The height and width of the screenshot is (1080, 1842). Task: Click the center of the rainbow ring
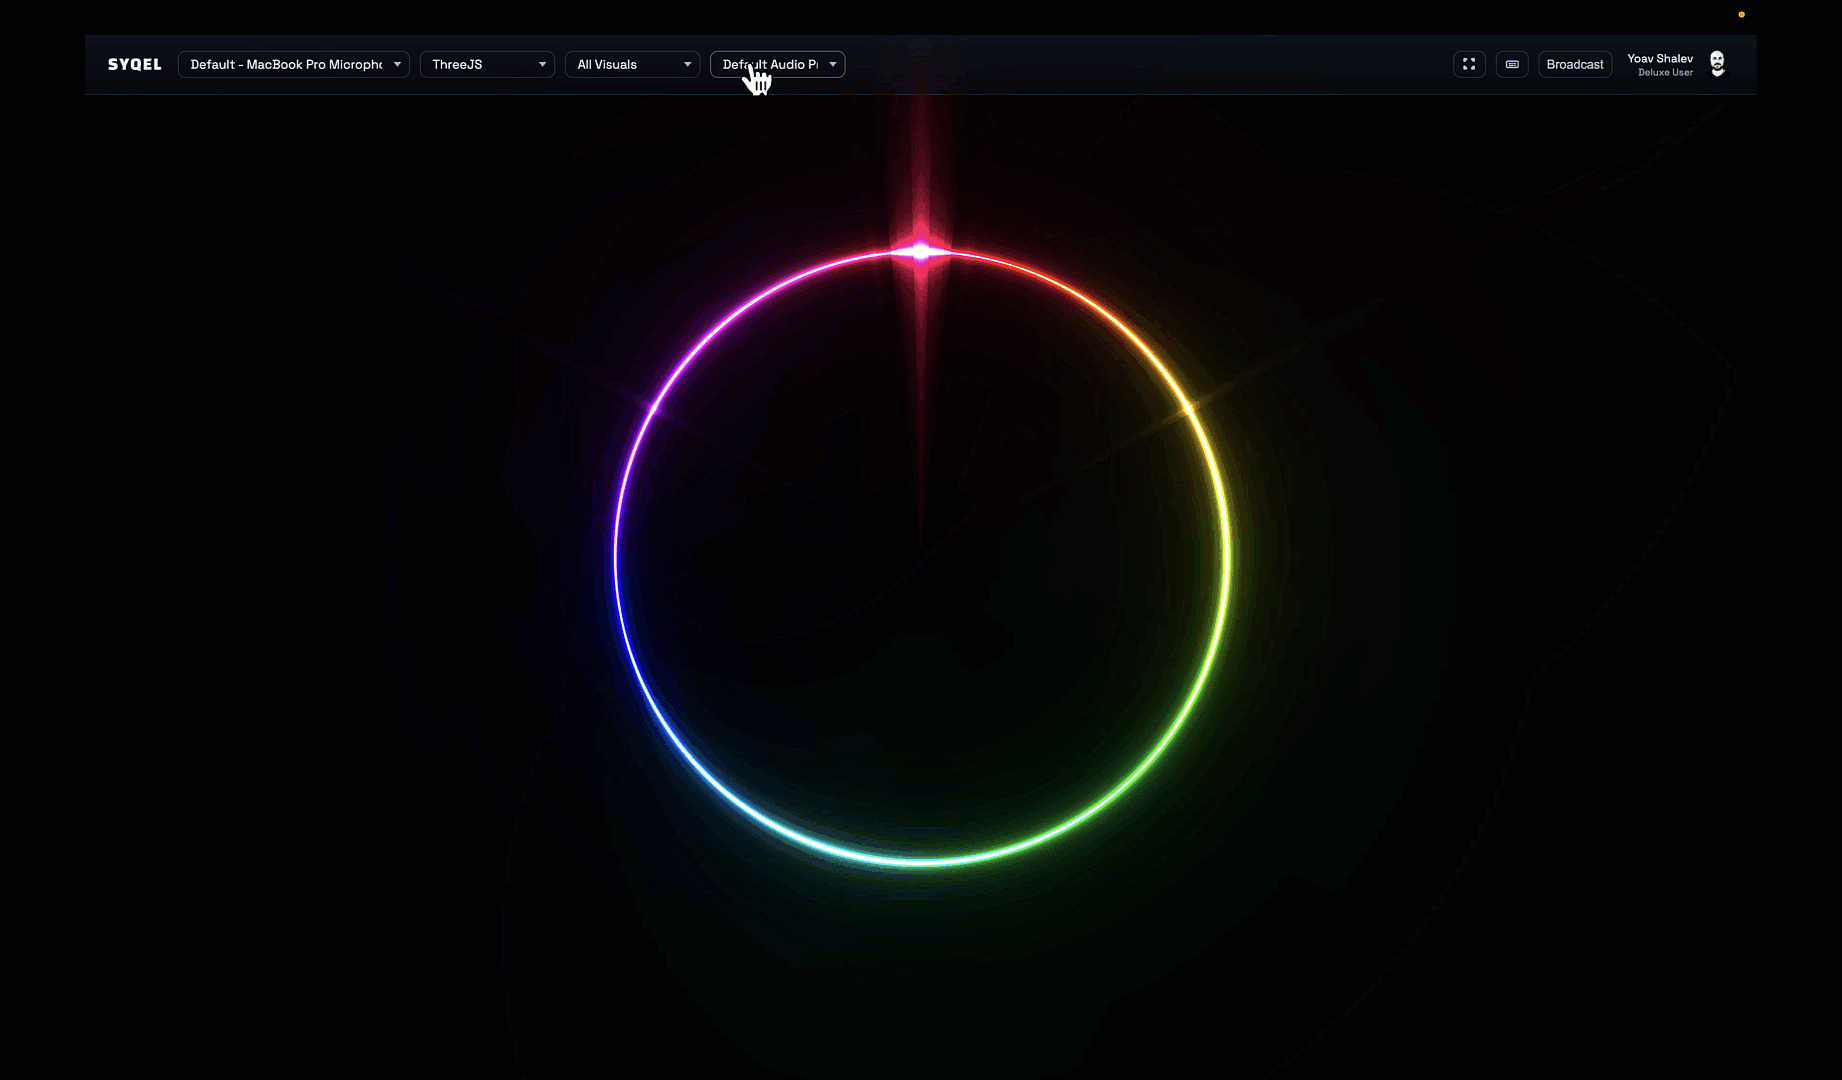coord(921,556)
